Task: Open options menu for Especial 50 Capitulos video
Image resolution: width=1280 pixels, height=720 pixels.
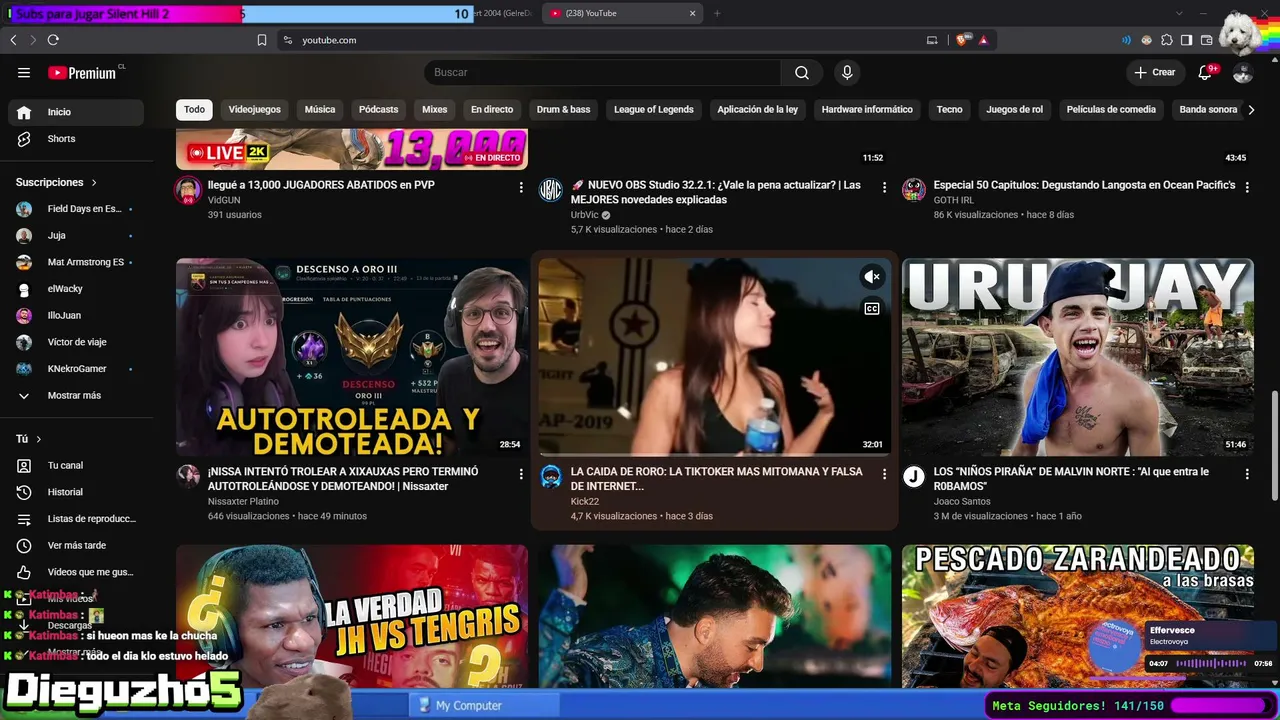Action: pyautogui.click(x=1247, y=187)
